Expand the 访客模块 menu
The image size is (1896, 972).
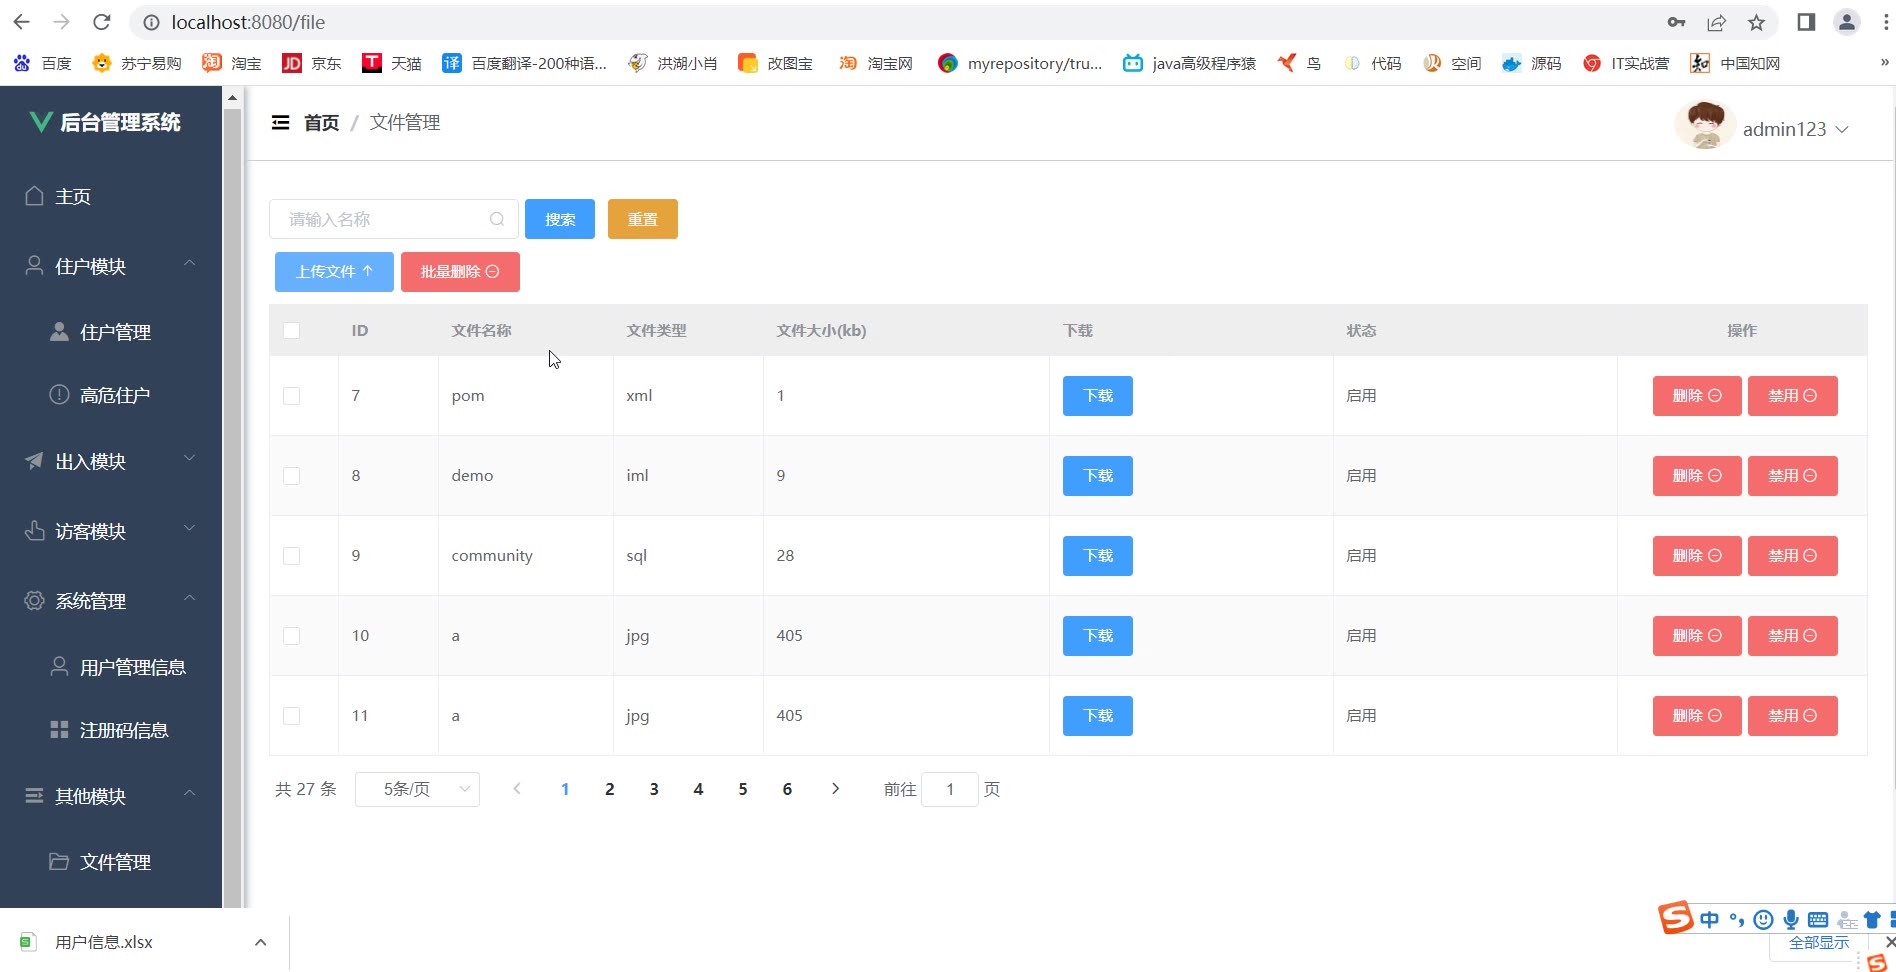tap(189, 528)
